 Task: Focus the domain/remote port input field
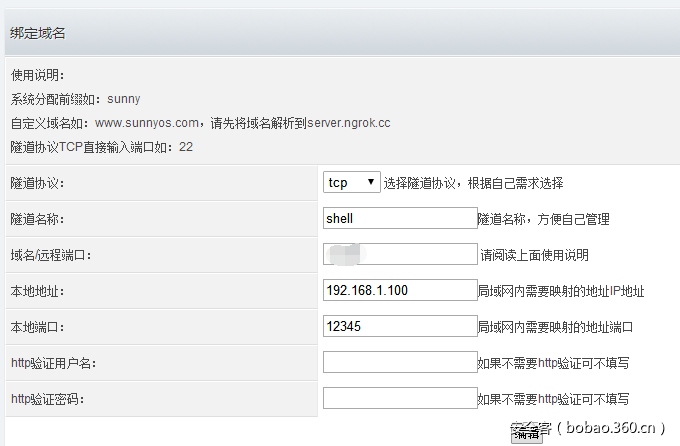[x=400, y=254]
